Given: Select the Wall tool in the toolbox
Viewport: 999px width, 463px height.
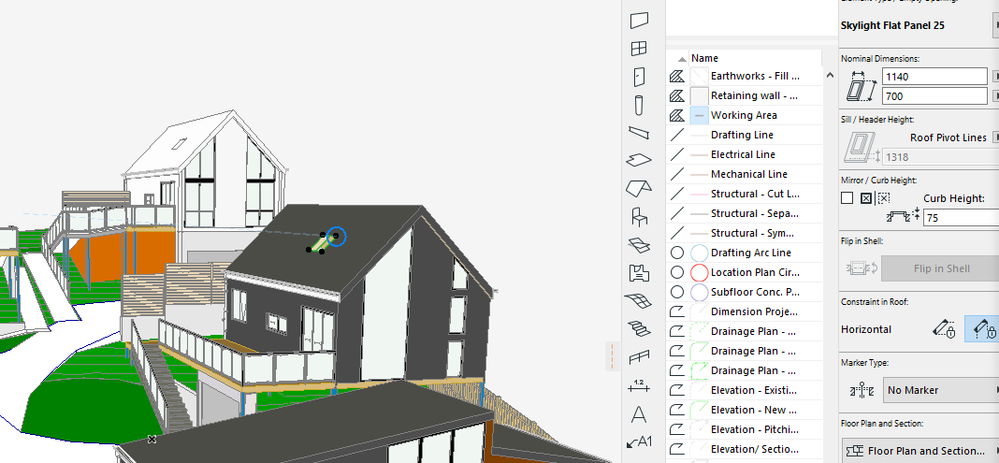Looking at the screenshot, I should click(639, 20).
